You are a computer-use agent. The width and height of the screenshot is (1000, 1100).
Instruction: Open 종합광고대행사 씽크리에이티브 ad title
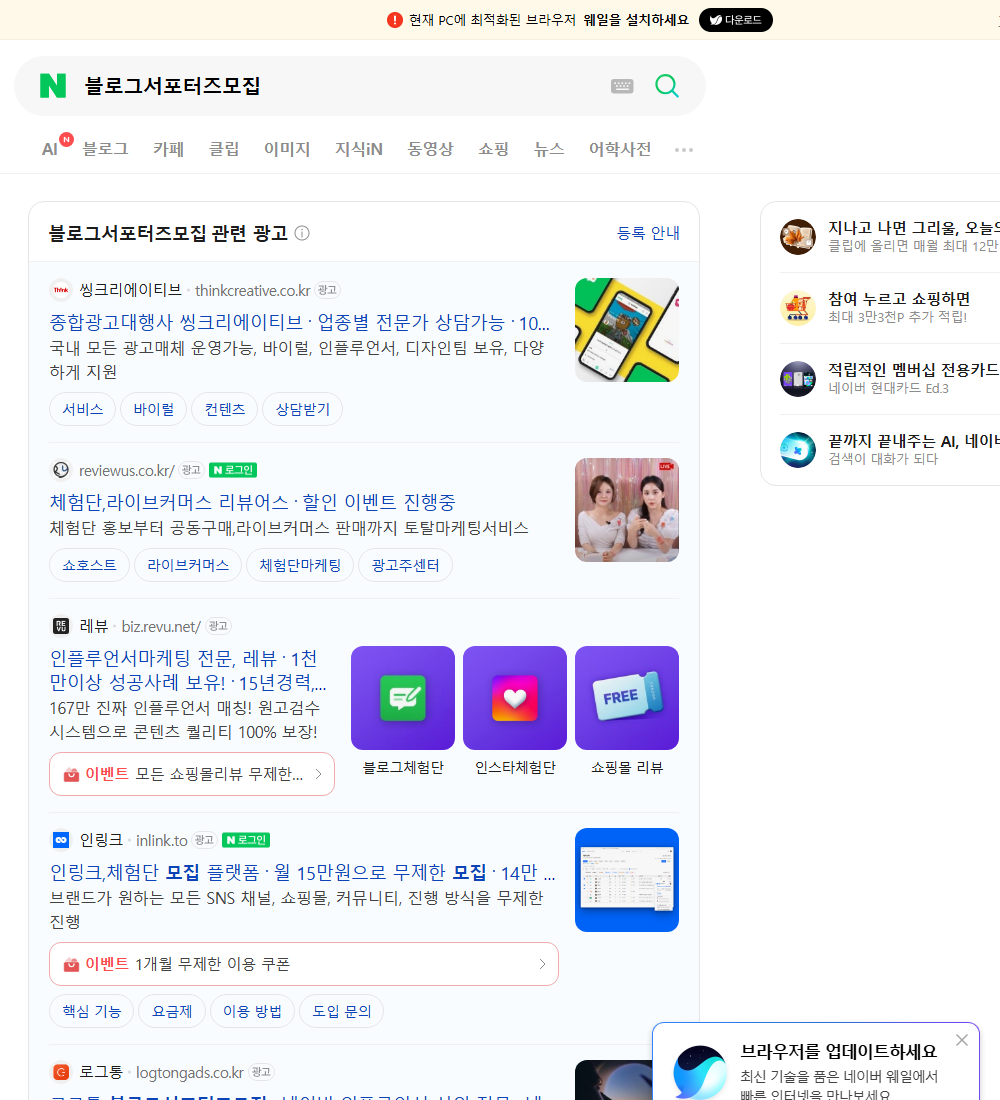[300, 322]
